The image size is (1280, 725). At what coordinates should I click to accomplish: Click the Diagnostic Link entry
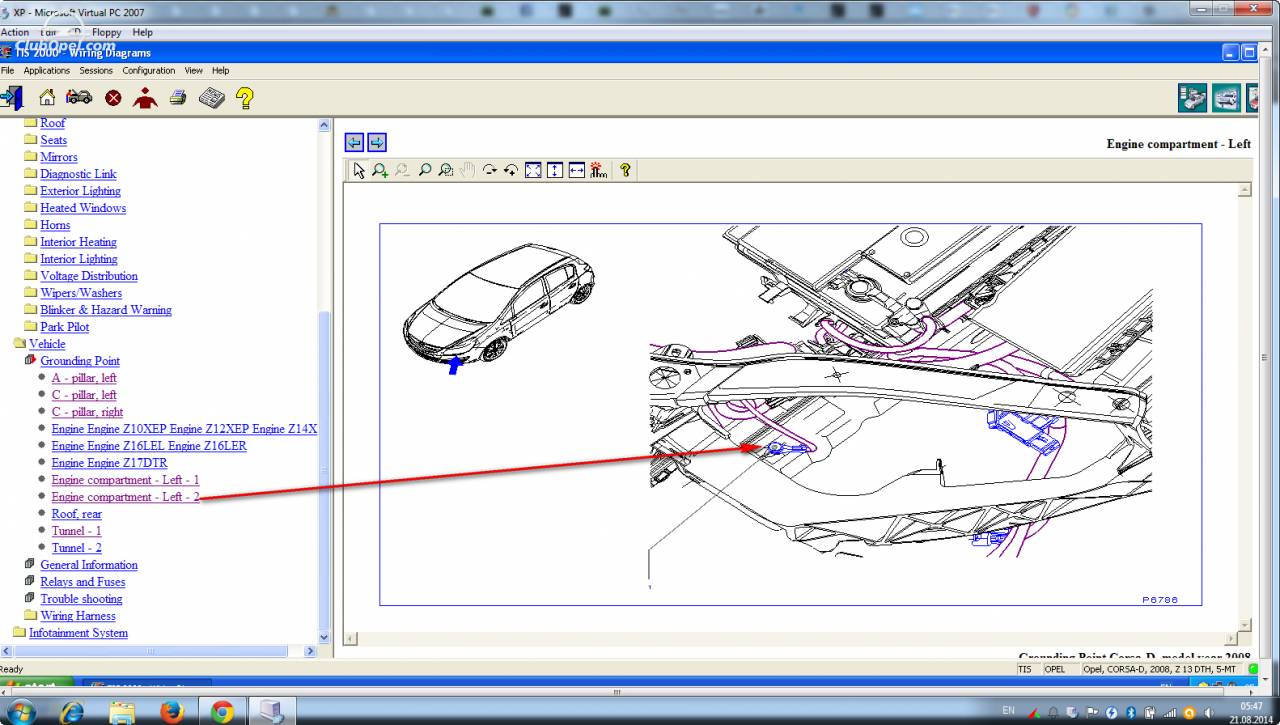78,174
